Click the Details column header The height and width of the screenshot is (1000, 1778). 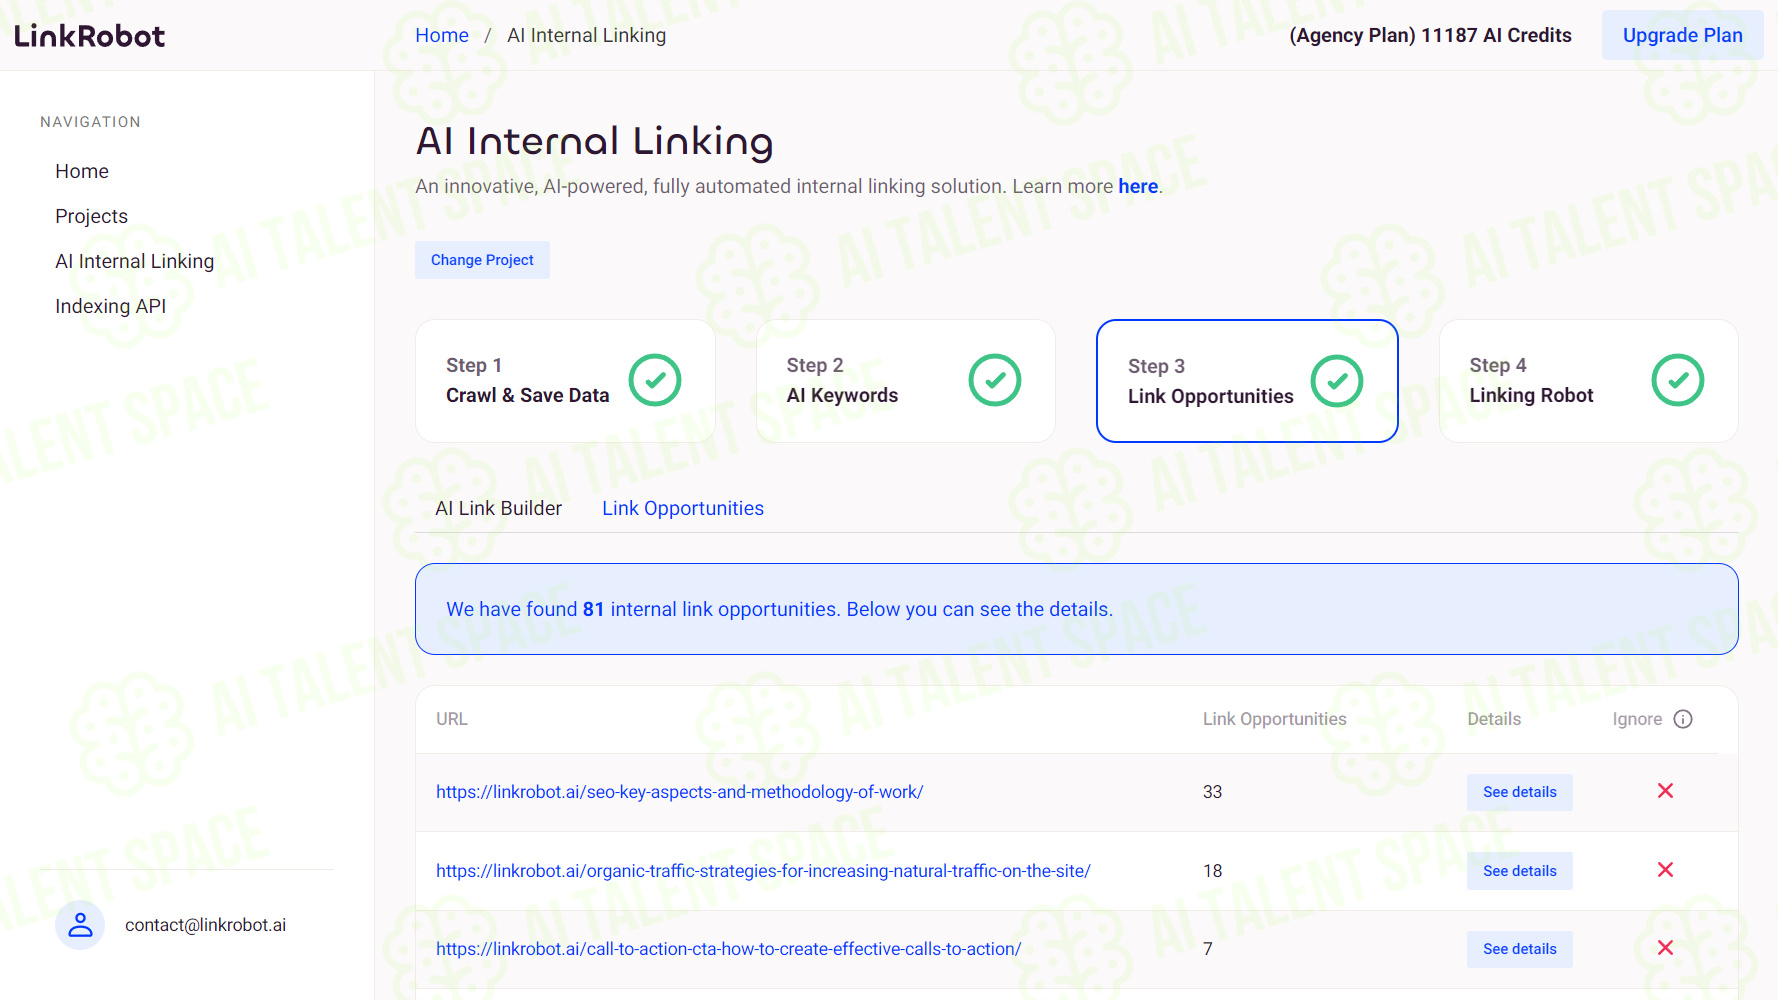tap(1493, 719)
